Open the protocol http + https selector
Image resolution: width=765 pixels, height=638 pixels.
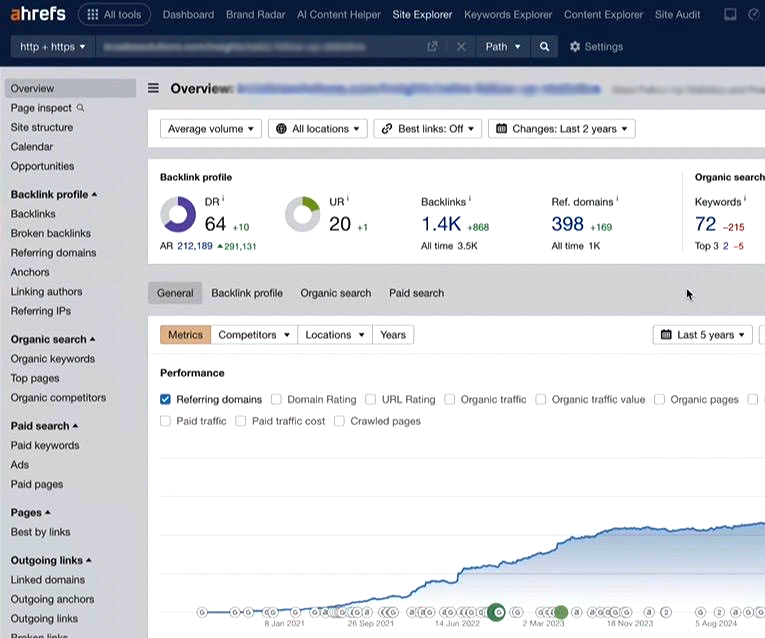[53, 47]
